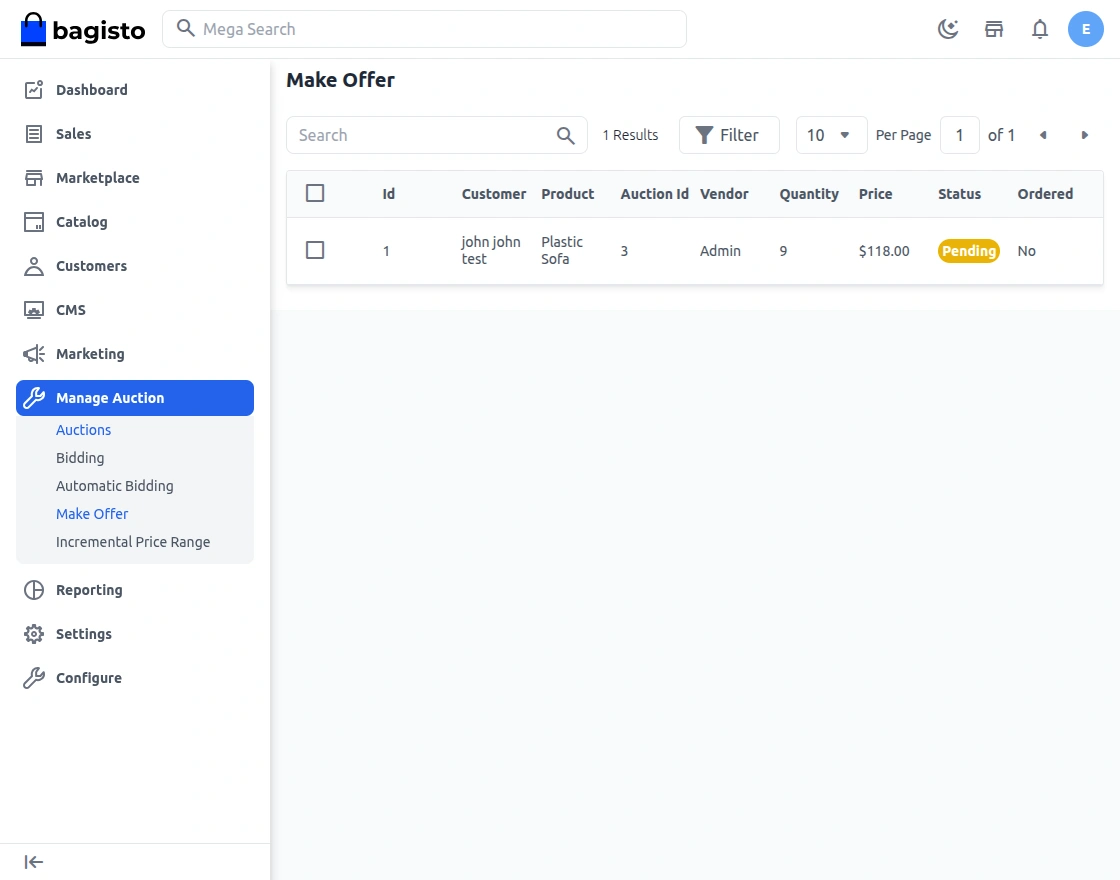This screenshot has width=1120, height=880.
Task: Navigate to Incremental Price Range
Action: (132, 541)
